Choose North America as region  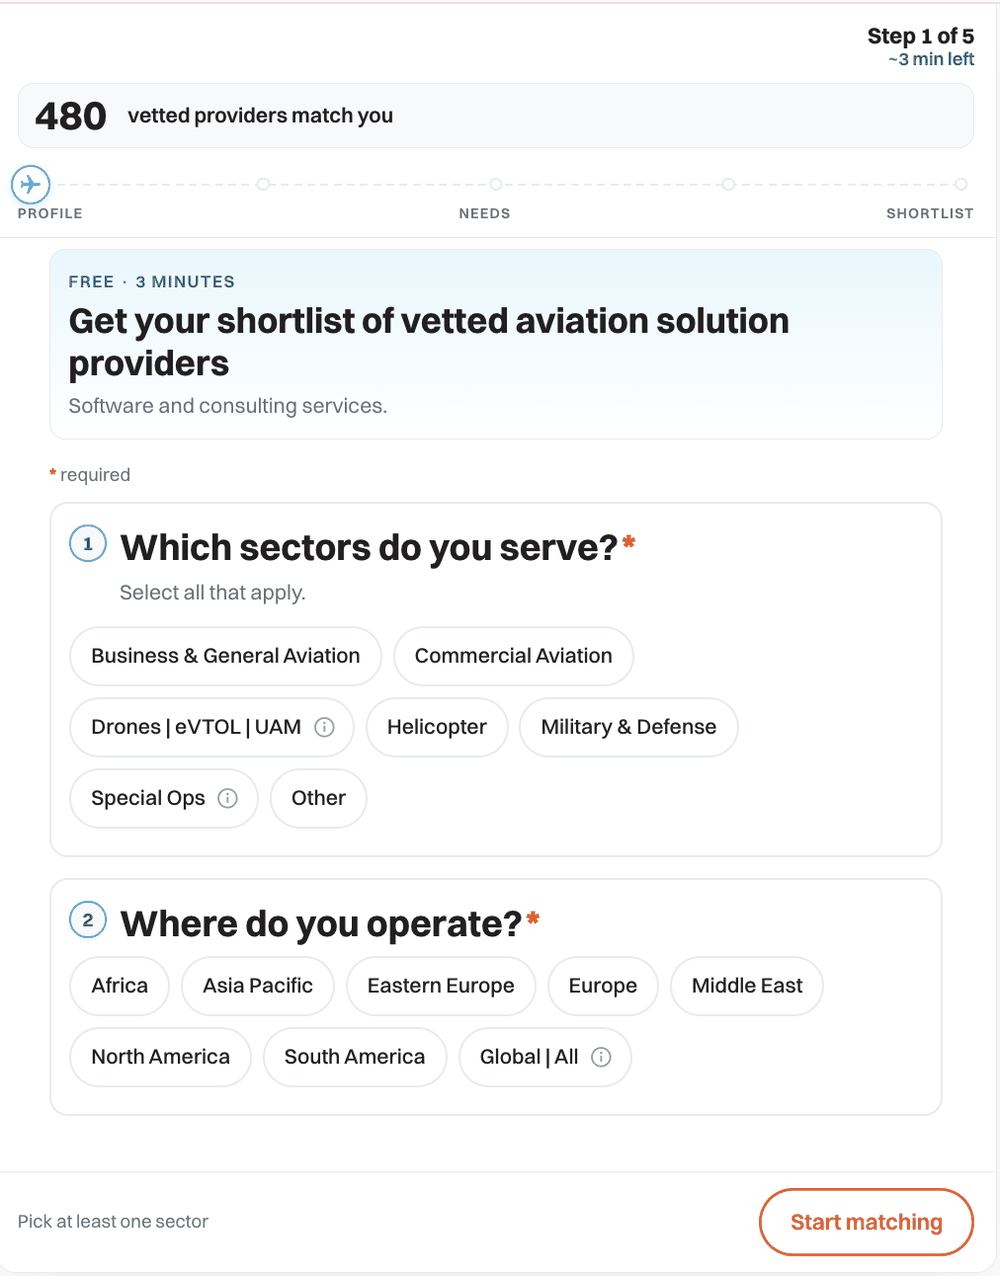pos(161,1057)
